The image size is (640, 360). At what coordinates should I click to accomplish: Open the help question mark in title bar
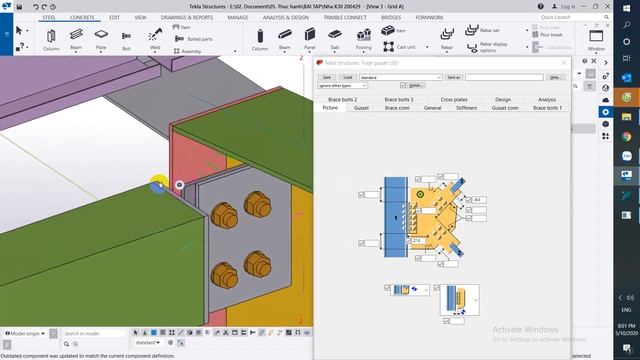coord(540,6)
